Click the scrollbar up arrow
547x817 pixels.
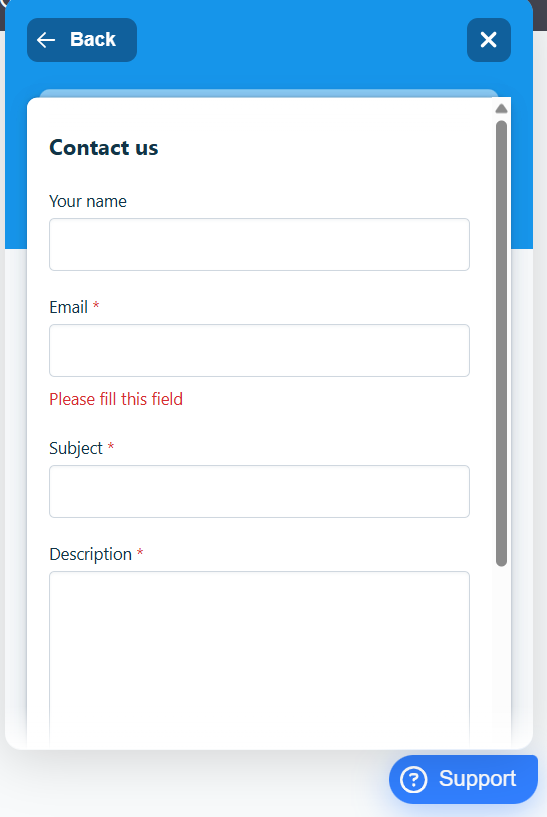click(x=501, y=108)
